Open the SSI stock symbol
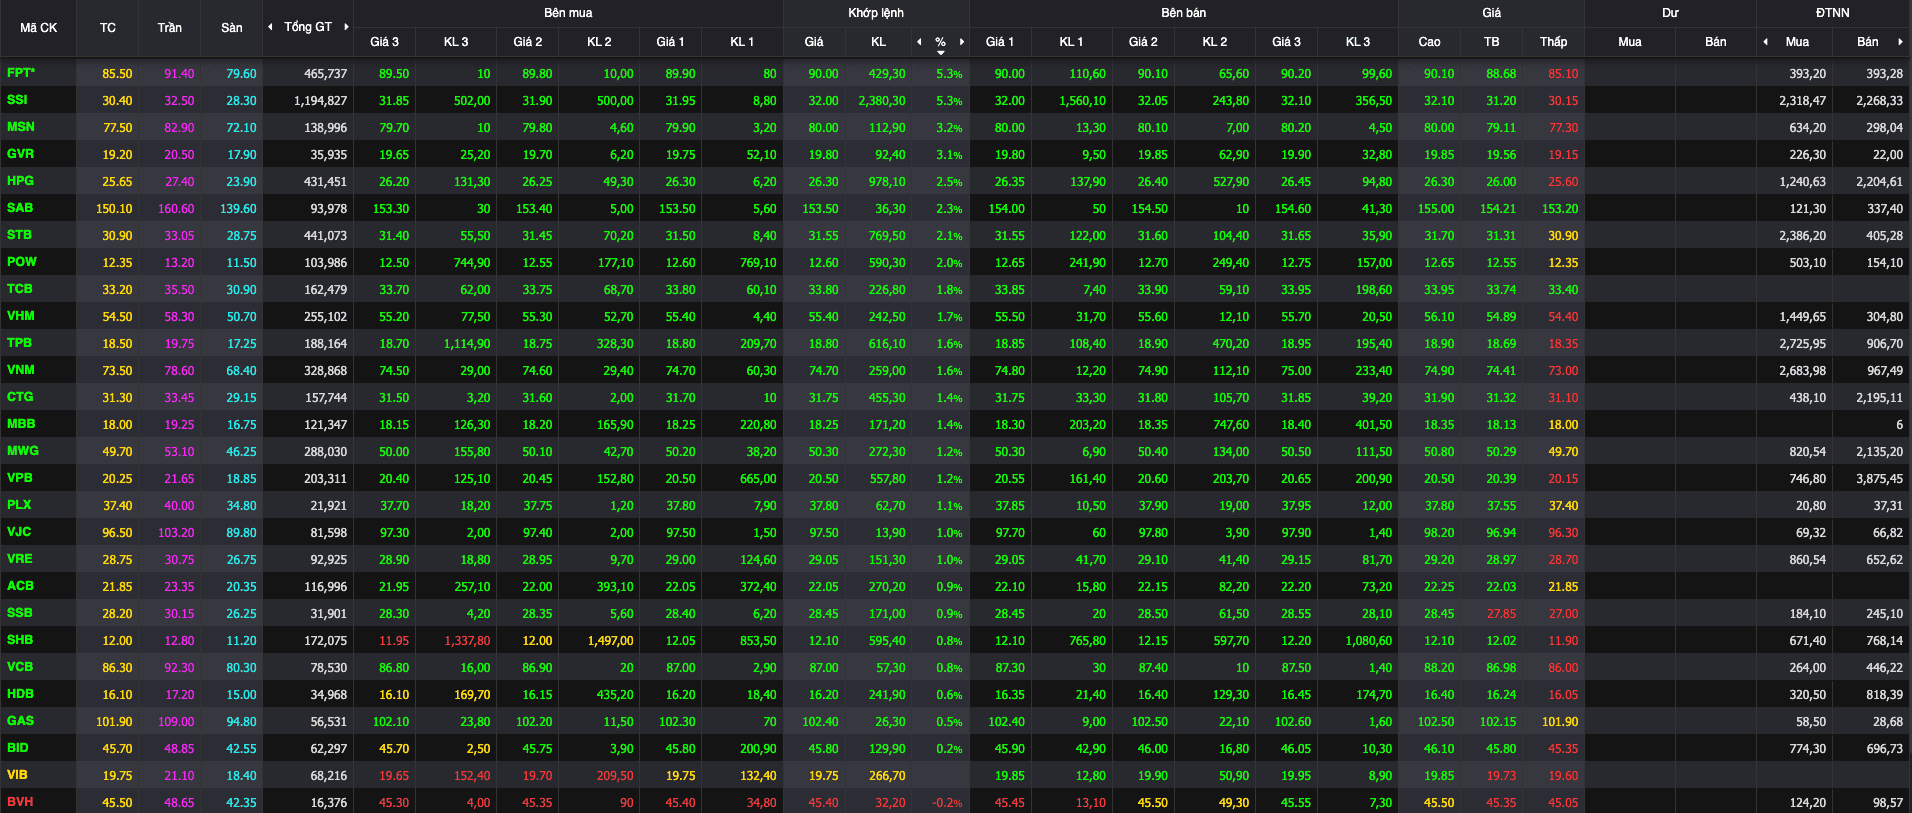1912x813 pixels. pyautogui.click(x=17, y=100)
